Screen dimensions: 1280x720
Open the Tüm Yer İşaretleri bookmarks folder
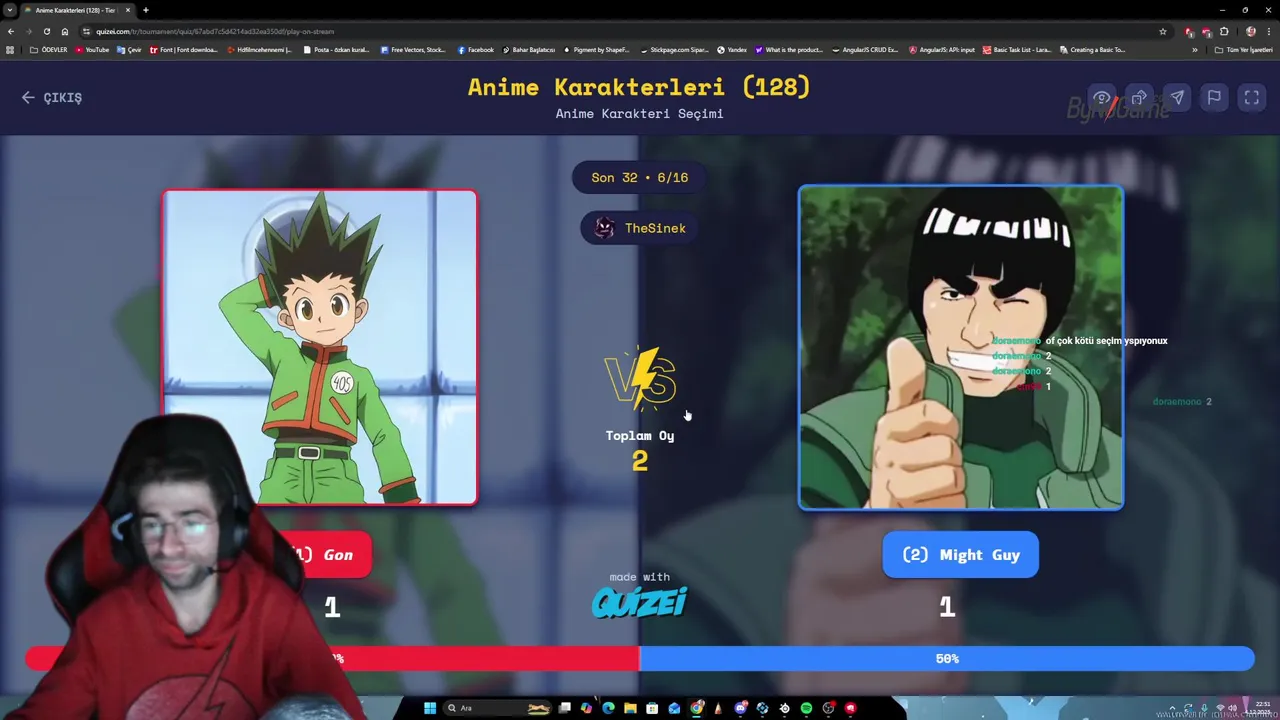[x=1244, y=49]
